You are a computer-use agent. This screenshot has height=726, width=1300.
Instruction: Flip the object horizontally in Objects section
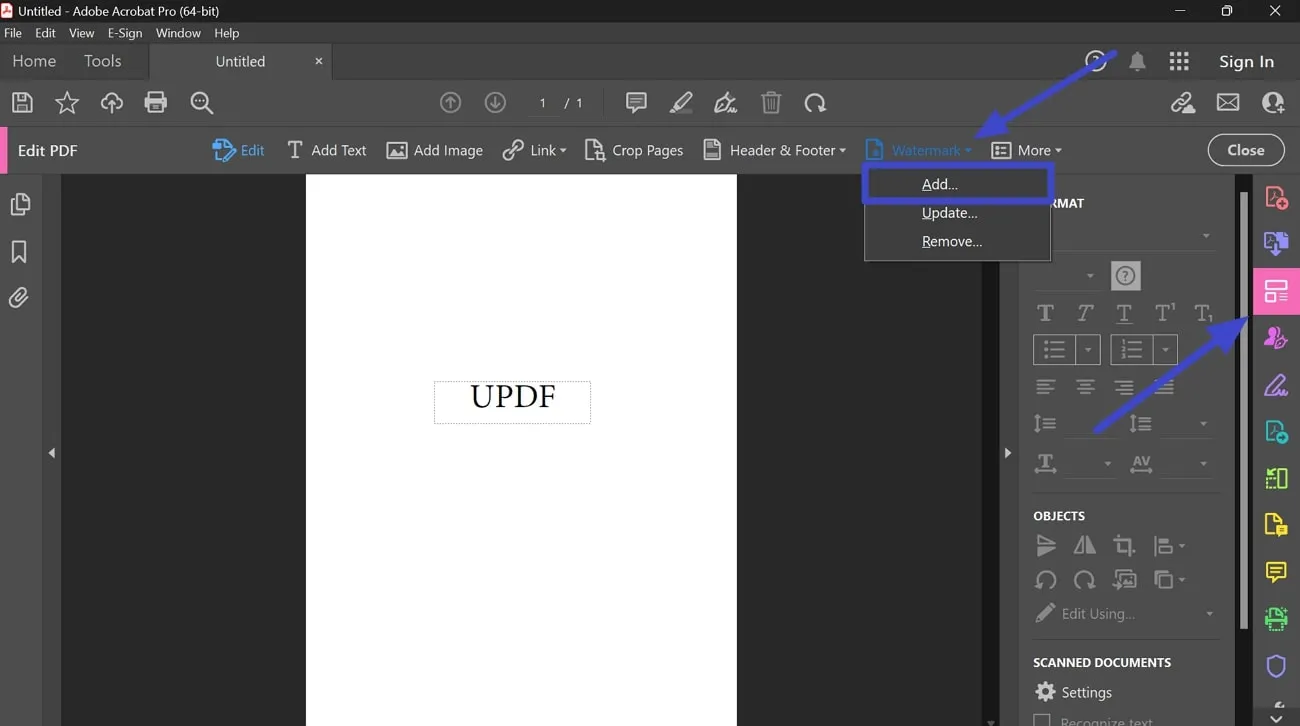pyautogui.click(x=1084, y=546)
